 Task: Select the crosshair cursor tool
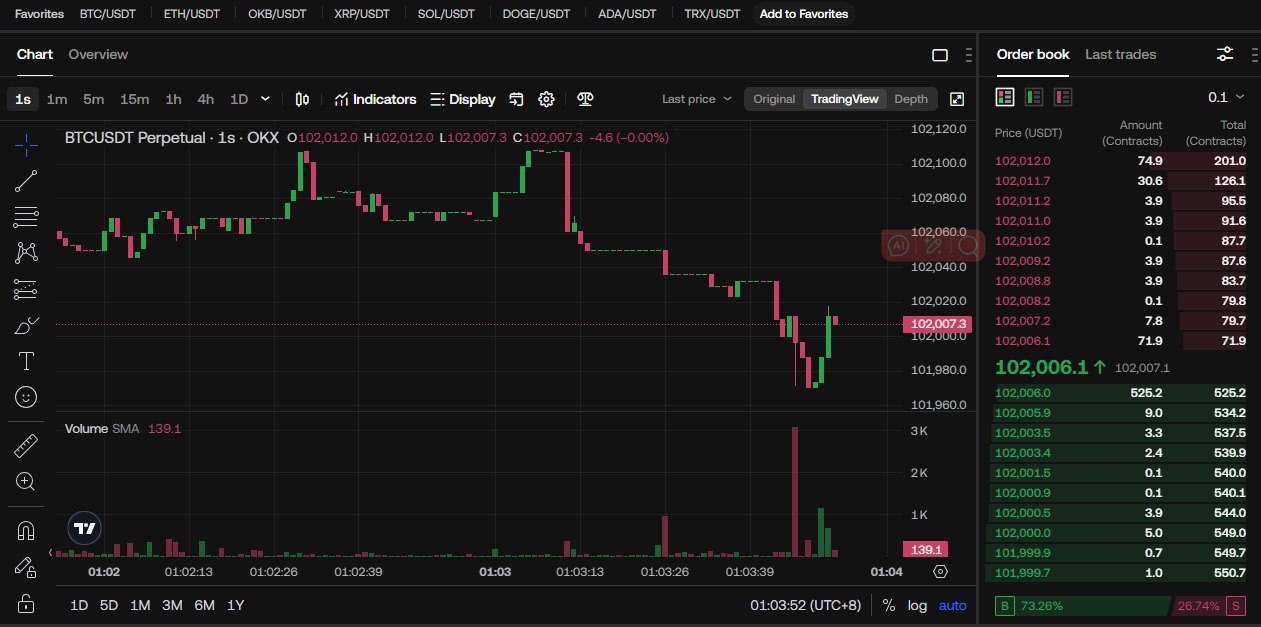pos(27,145)
